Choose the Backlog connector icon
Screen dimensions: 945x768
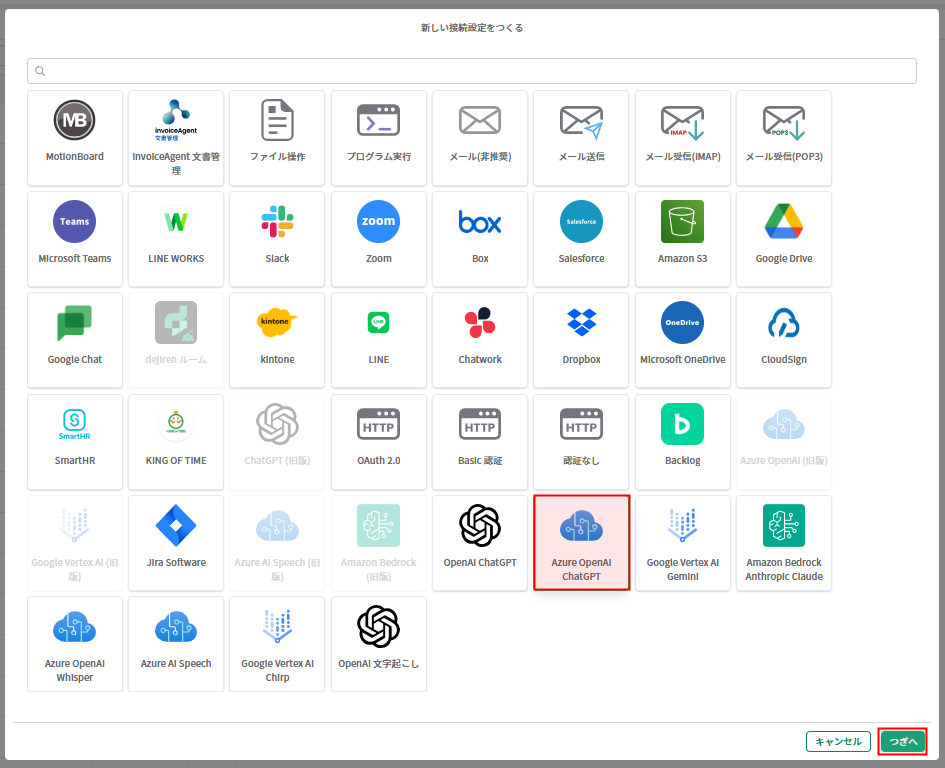tap(682, 425)
